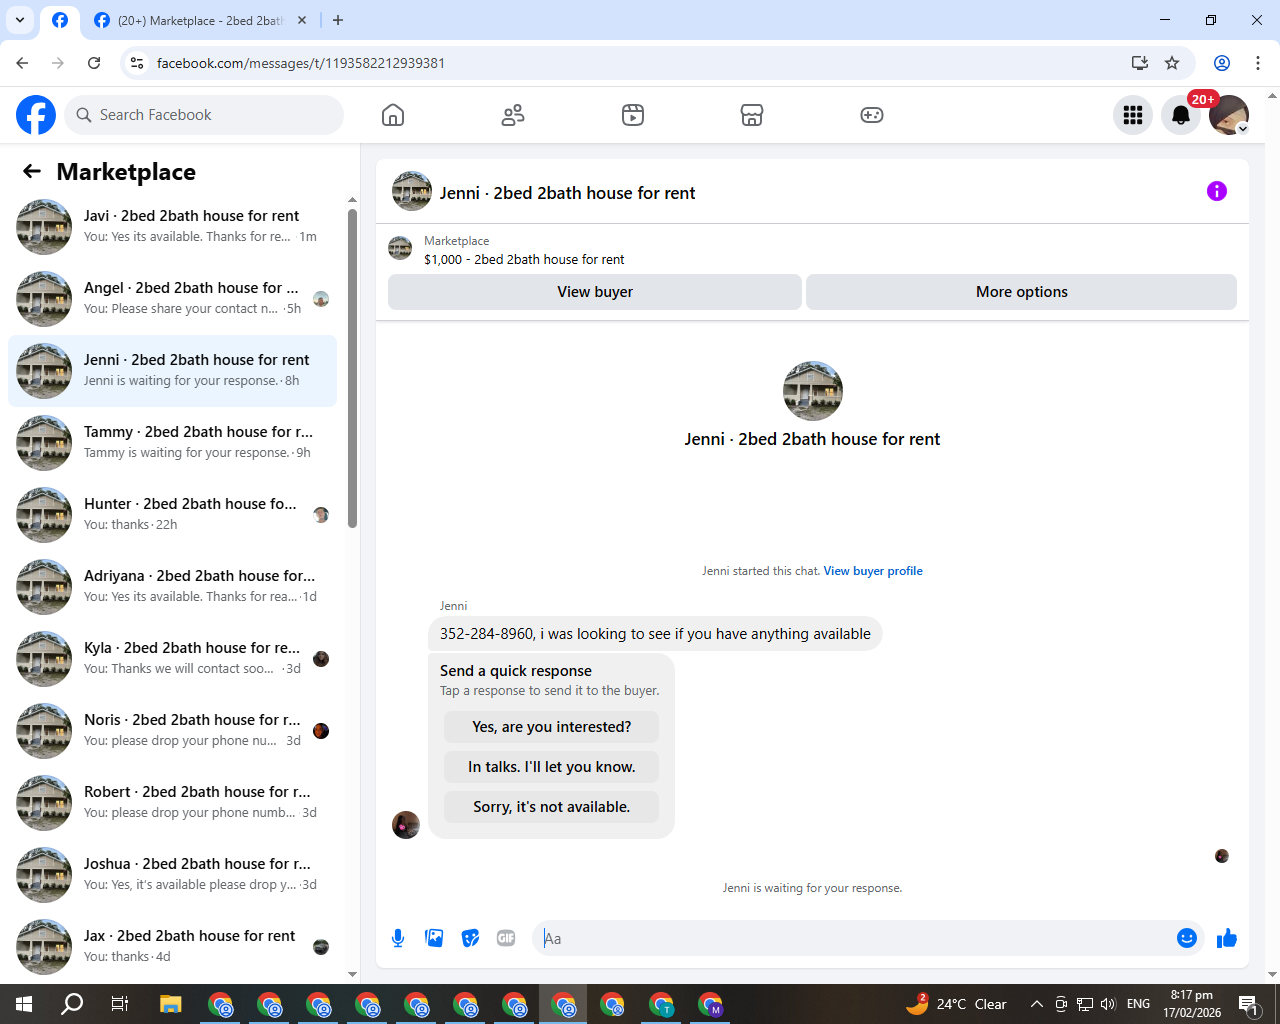Viewport: 1280px width, 1024px height.
Task: Open the Gaming controller icon
Action: pyautogui.click(x=872, y=115)
